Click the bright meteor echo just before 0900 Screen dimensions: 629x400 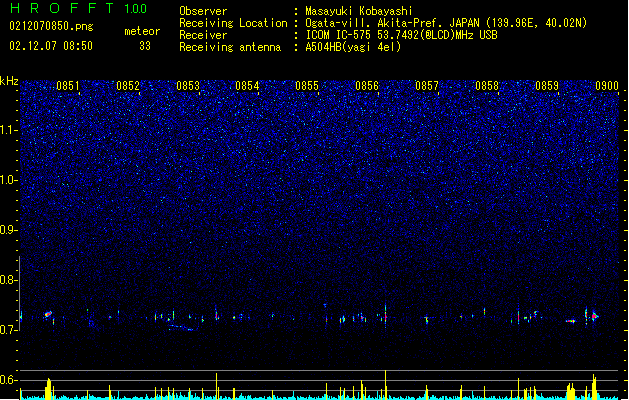tap(595, 316)
